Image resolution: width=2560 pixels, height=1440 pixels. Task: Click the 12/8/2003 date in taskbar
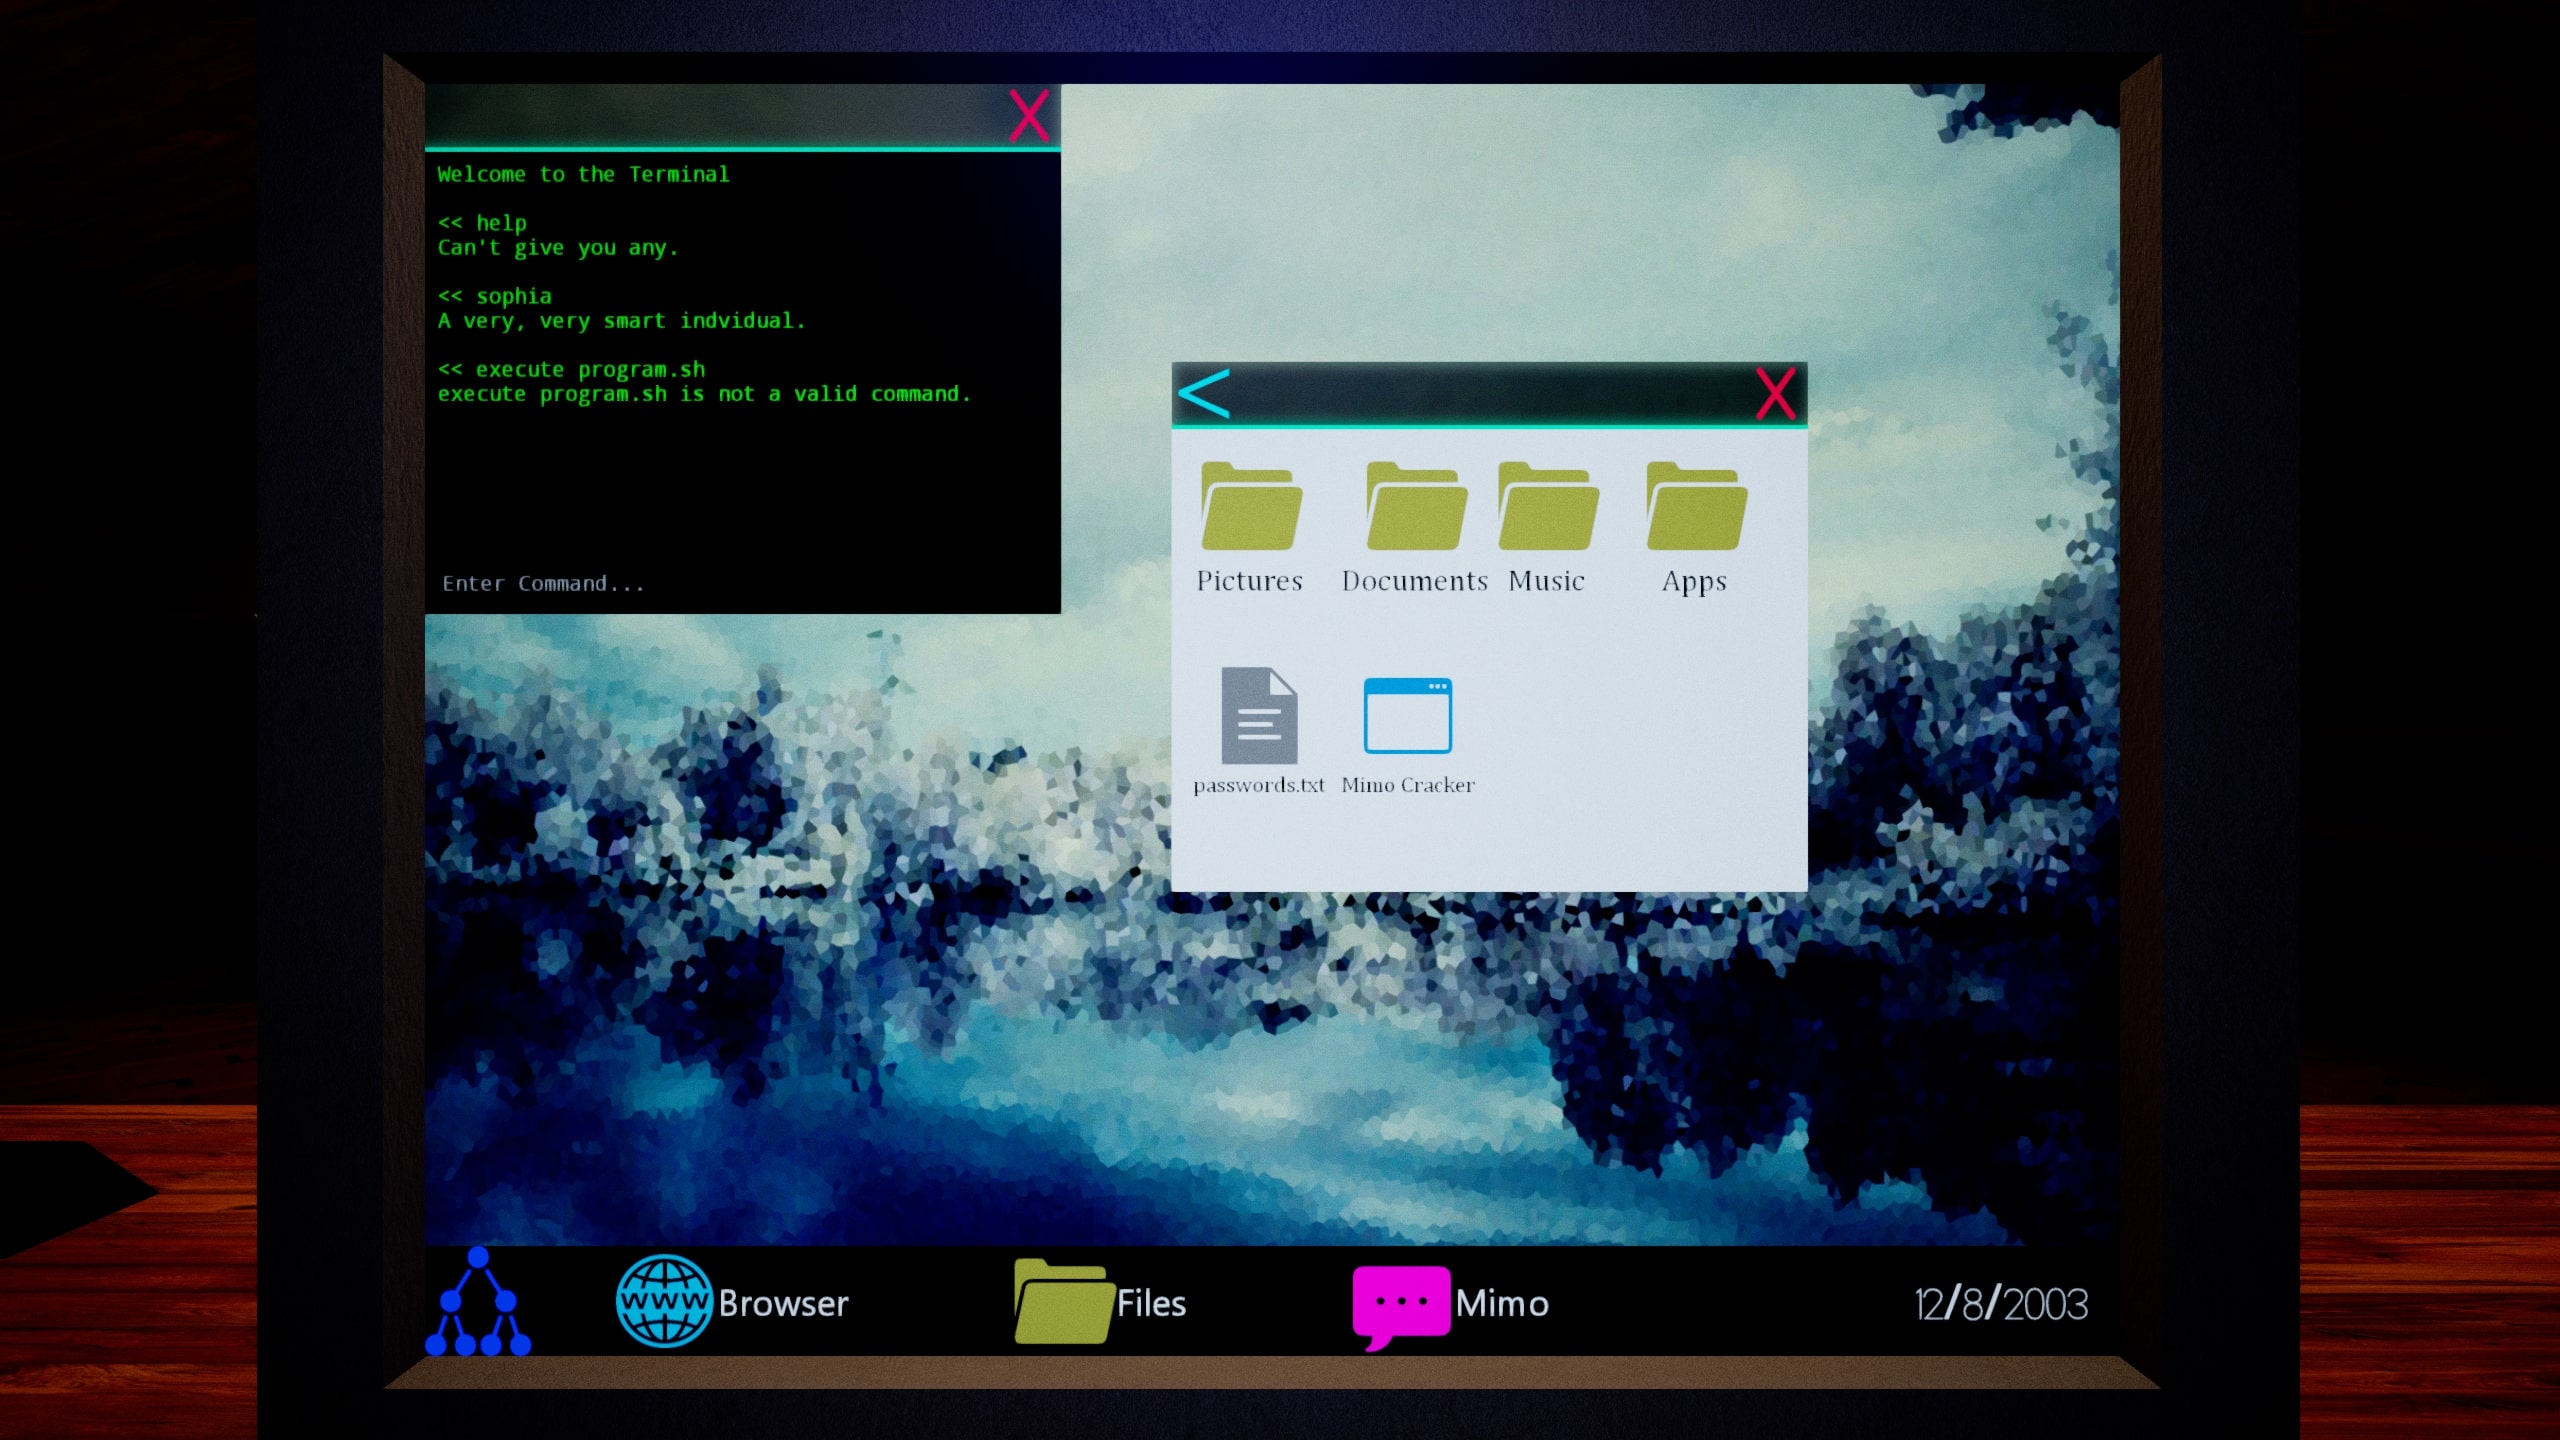[x=2001, y=1304]
